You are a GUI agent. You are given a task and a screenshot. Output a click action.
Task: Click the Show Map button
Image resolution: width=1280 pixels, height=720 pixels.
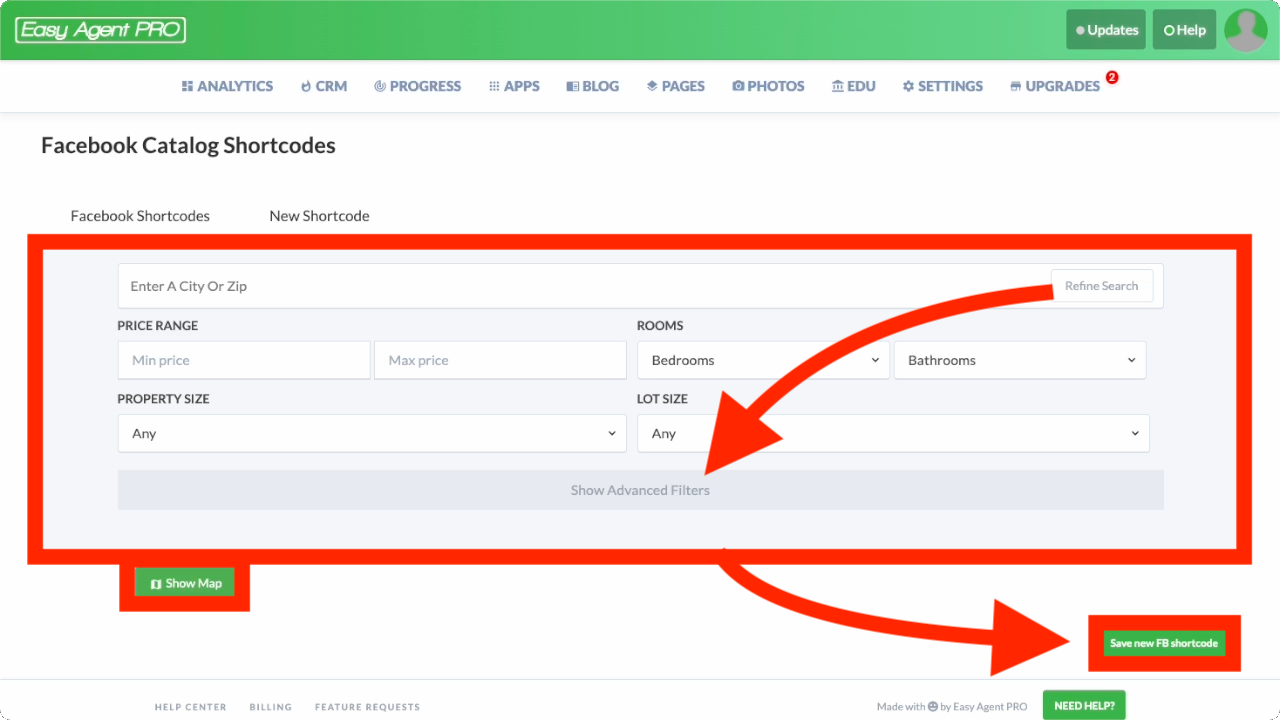[185, 583]
